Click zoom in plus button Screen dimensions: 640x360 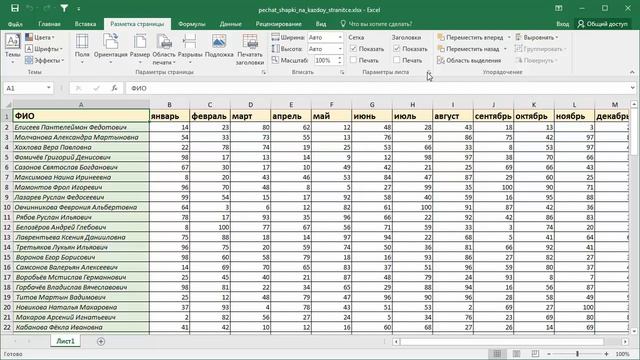pyautogui.click(x=607, y=354)
